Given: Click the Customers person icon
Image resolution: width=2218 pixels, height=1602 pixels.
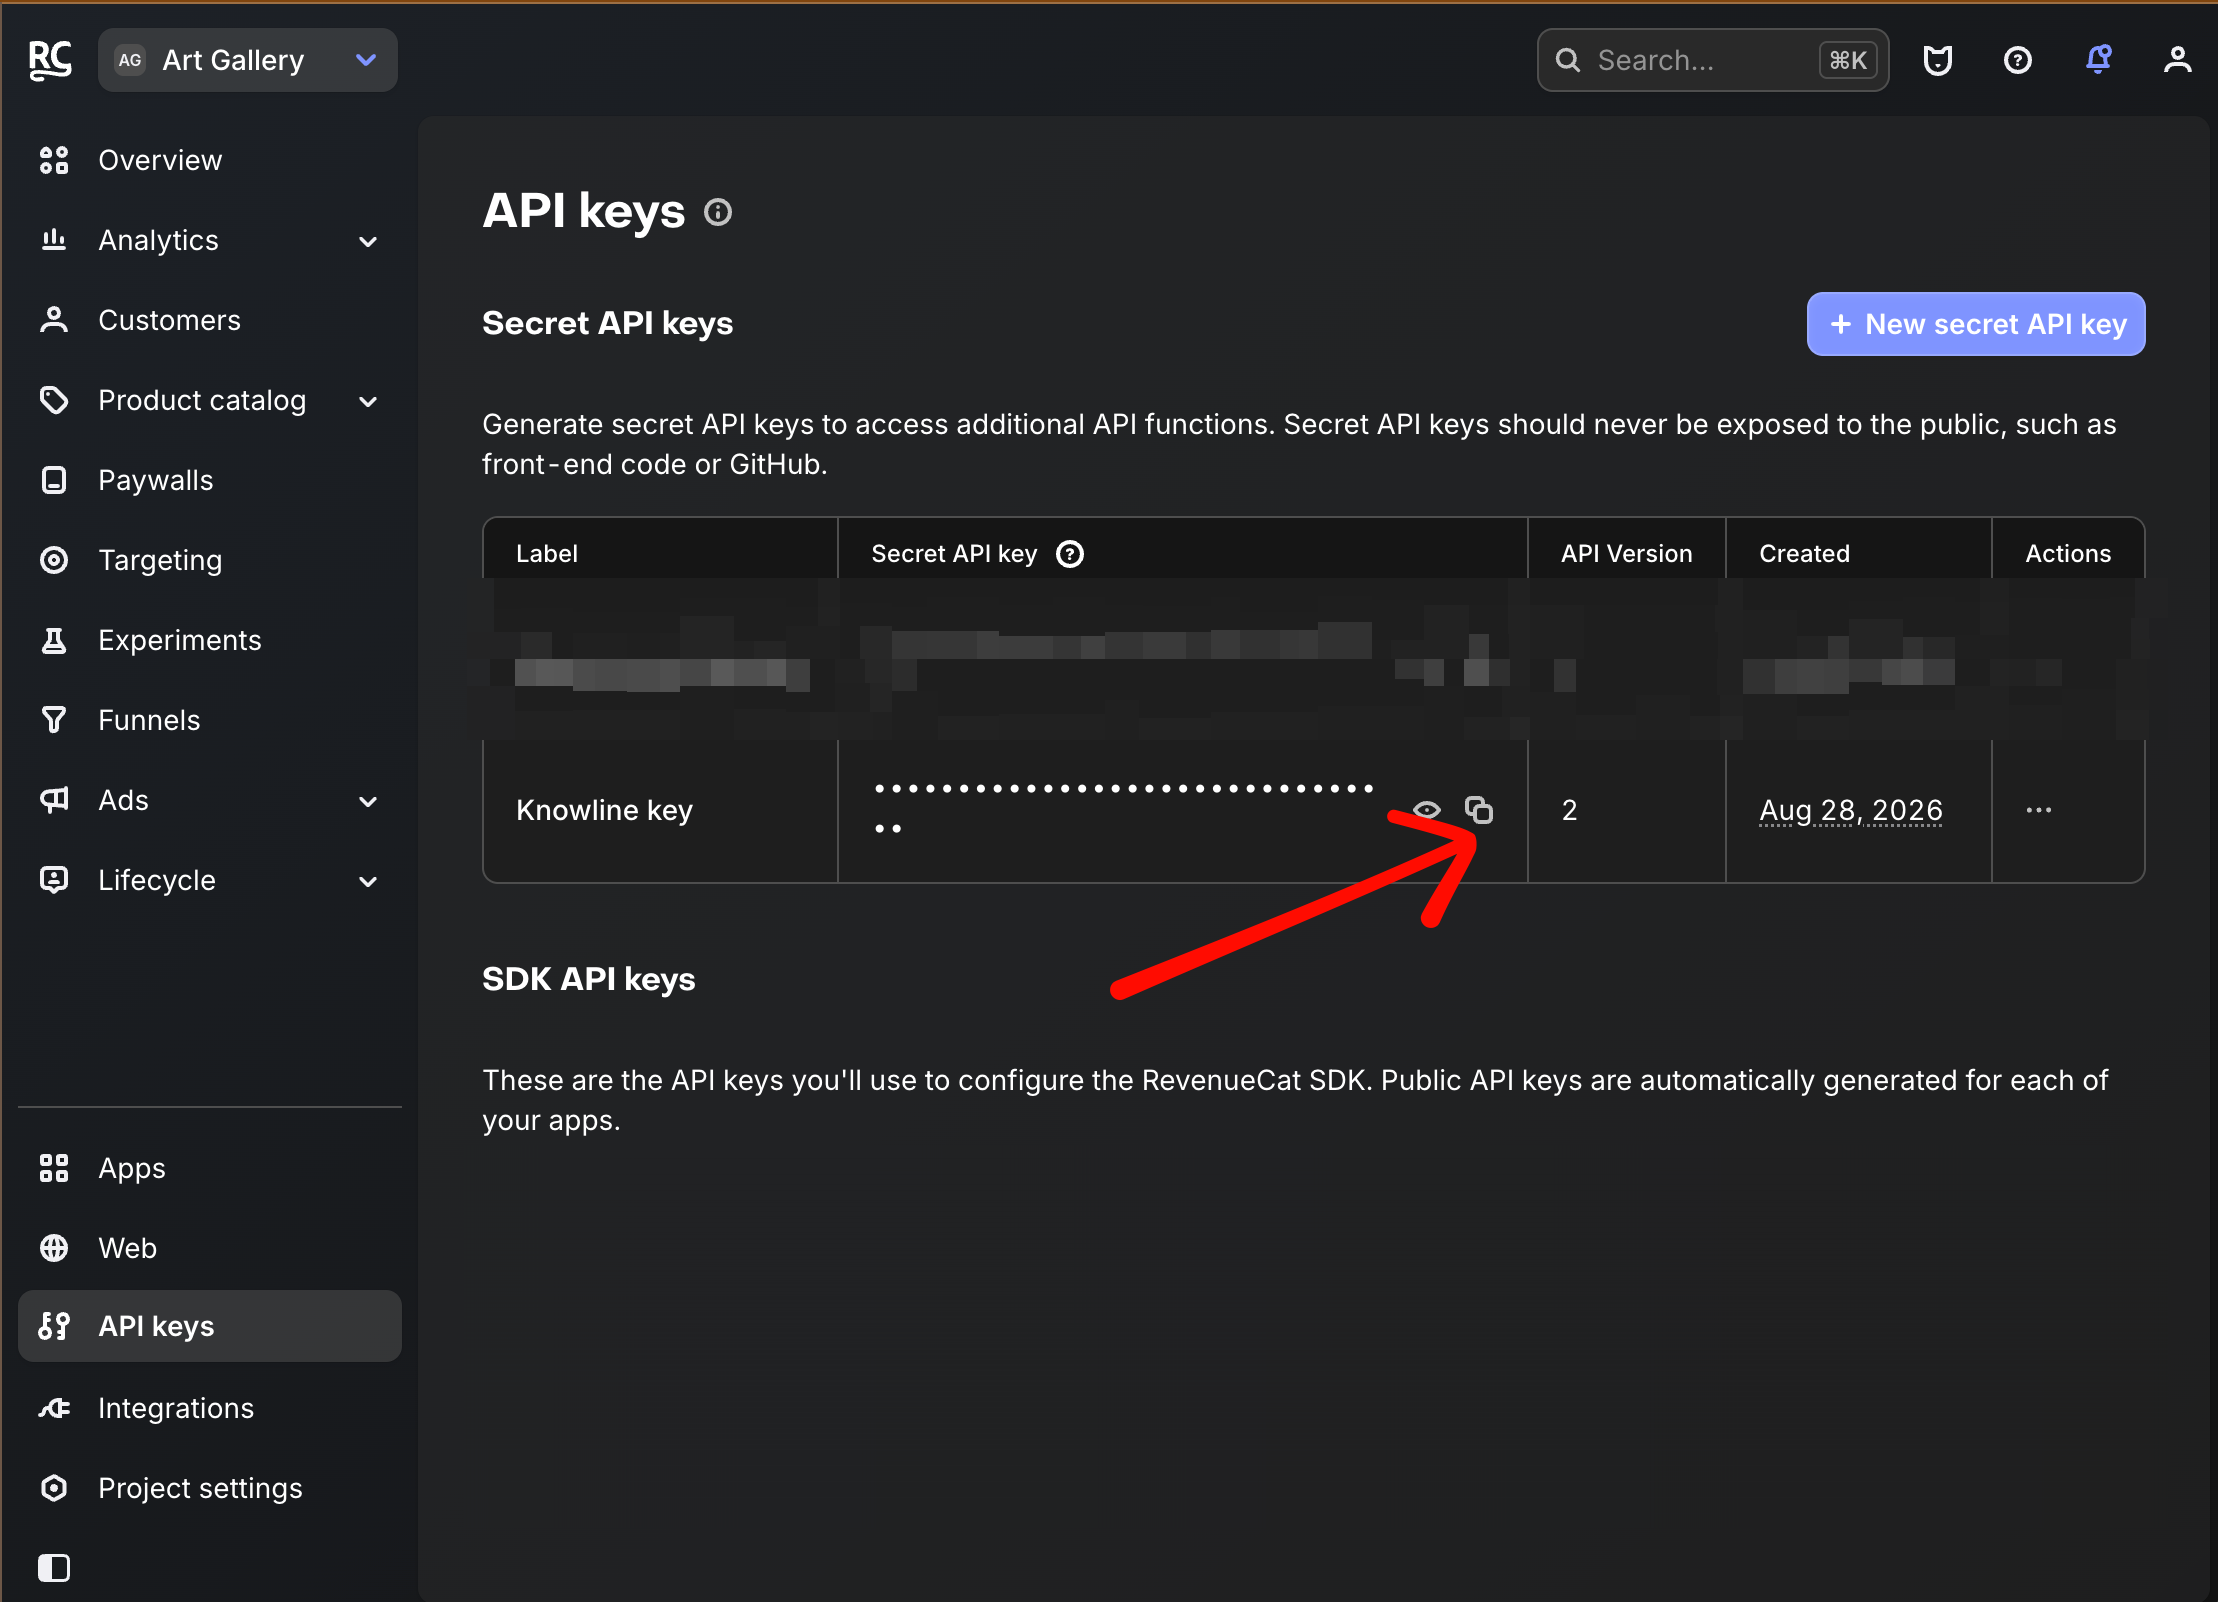Looking at the screenshot, I should [x=54, y=320].
